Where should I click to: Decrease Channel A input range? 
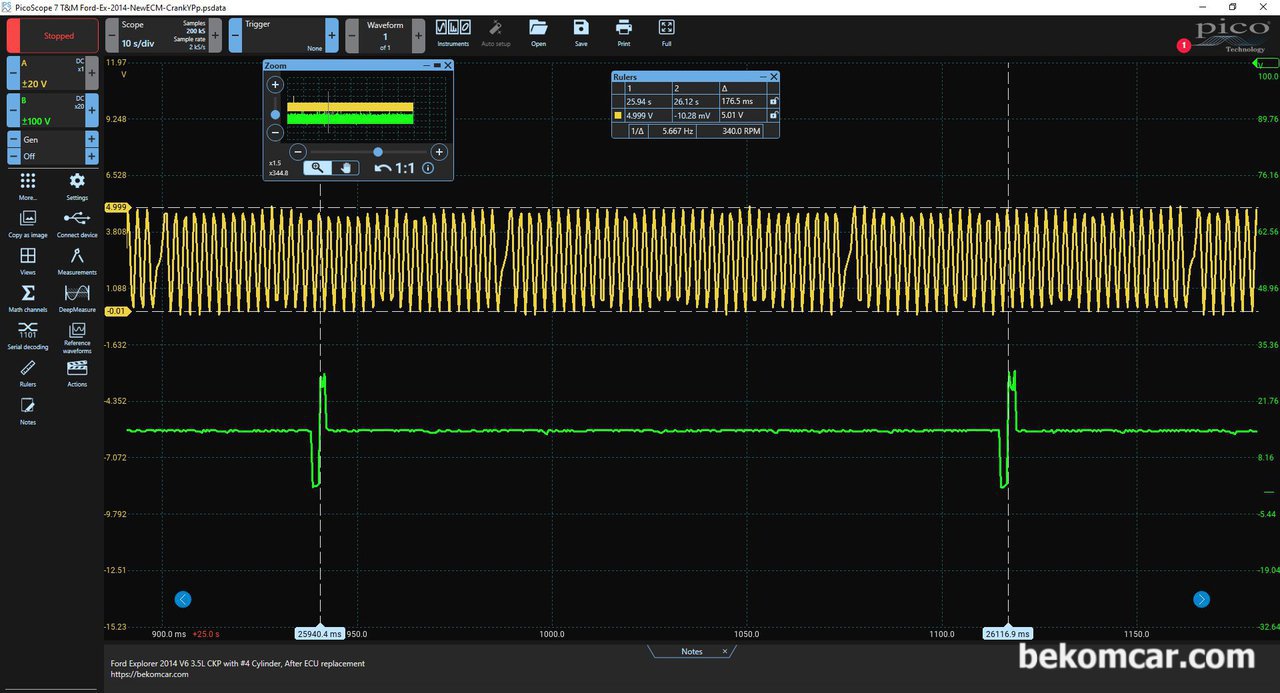(x=14, y=73)
